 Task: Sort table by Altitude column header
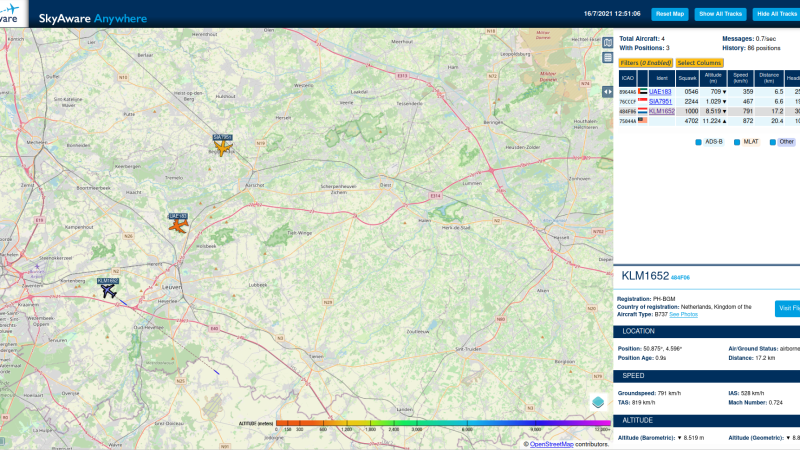pyautogui.click(x=713, y=78)
